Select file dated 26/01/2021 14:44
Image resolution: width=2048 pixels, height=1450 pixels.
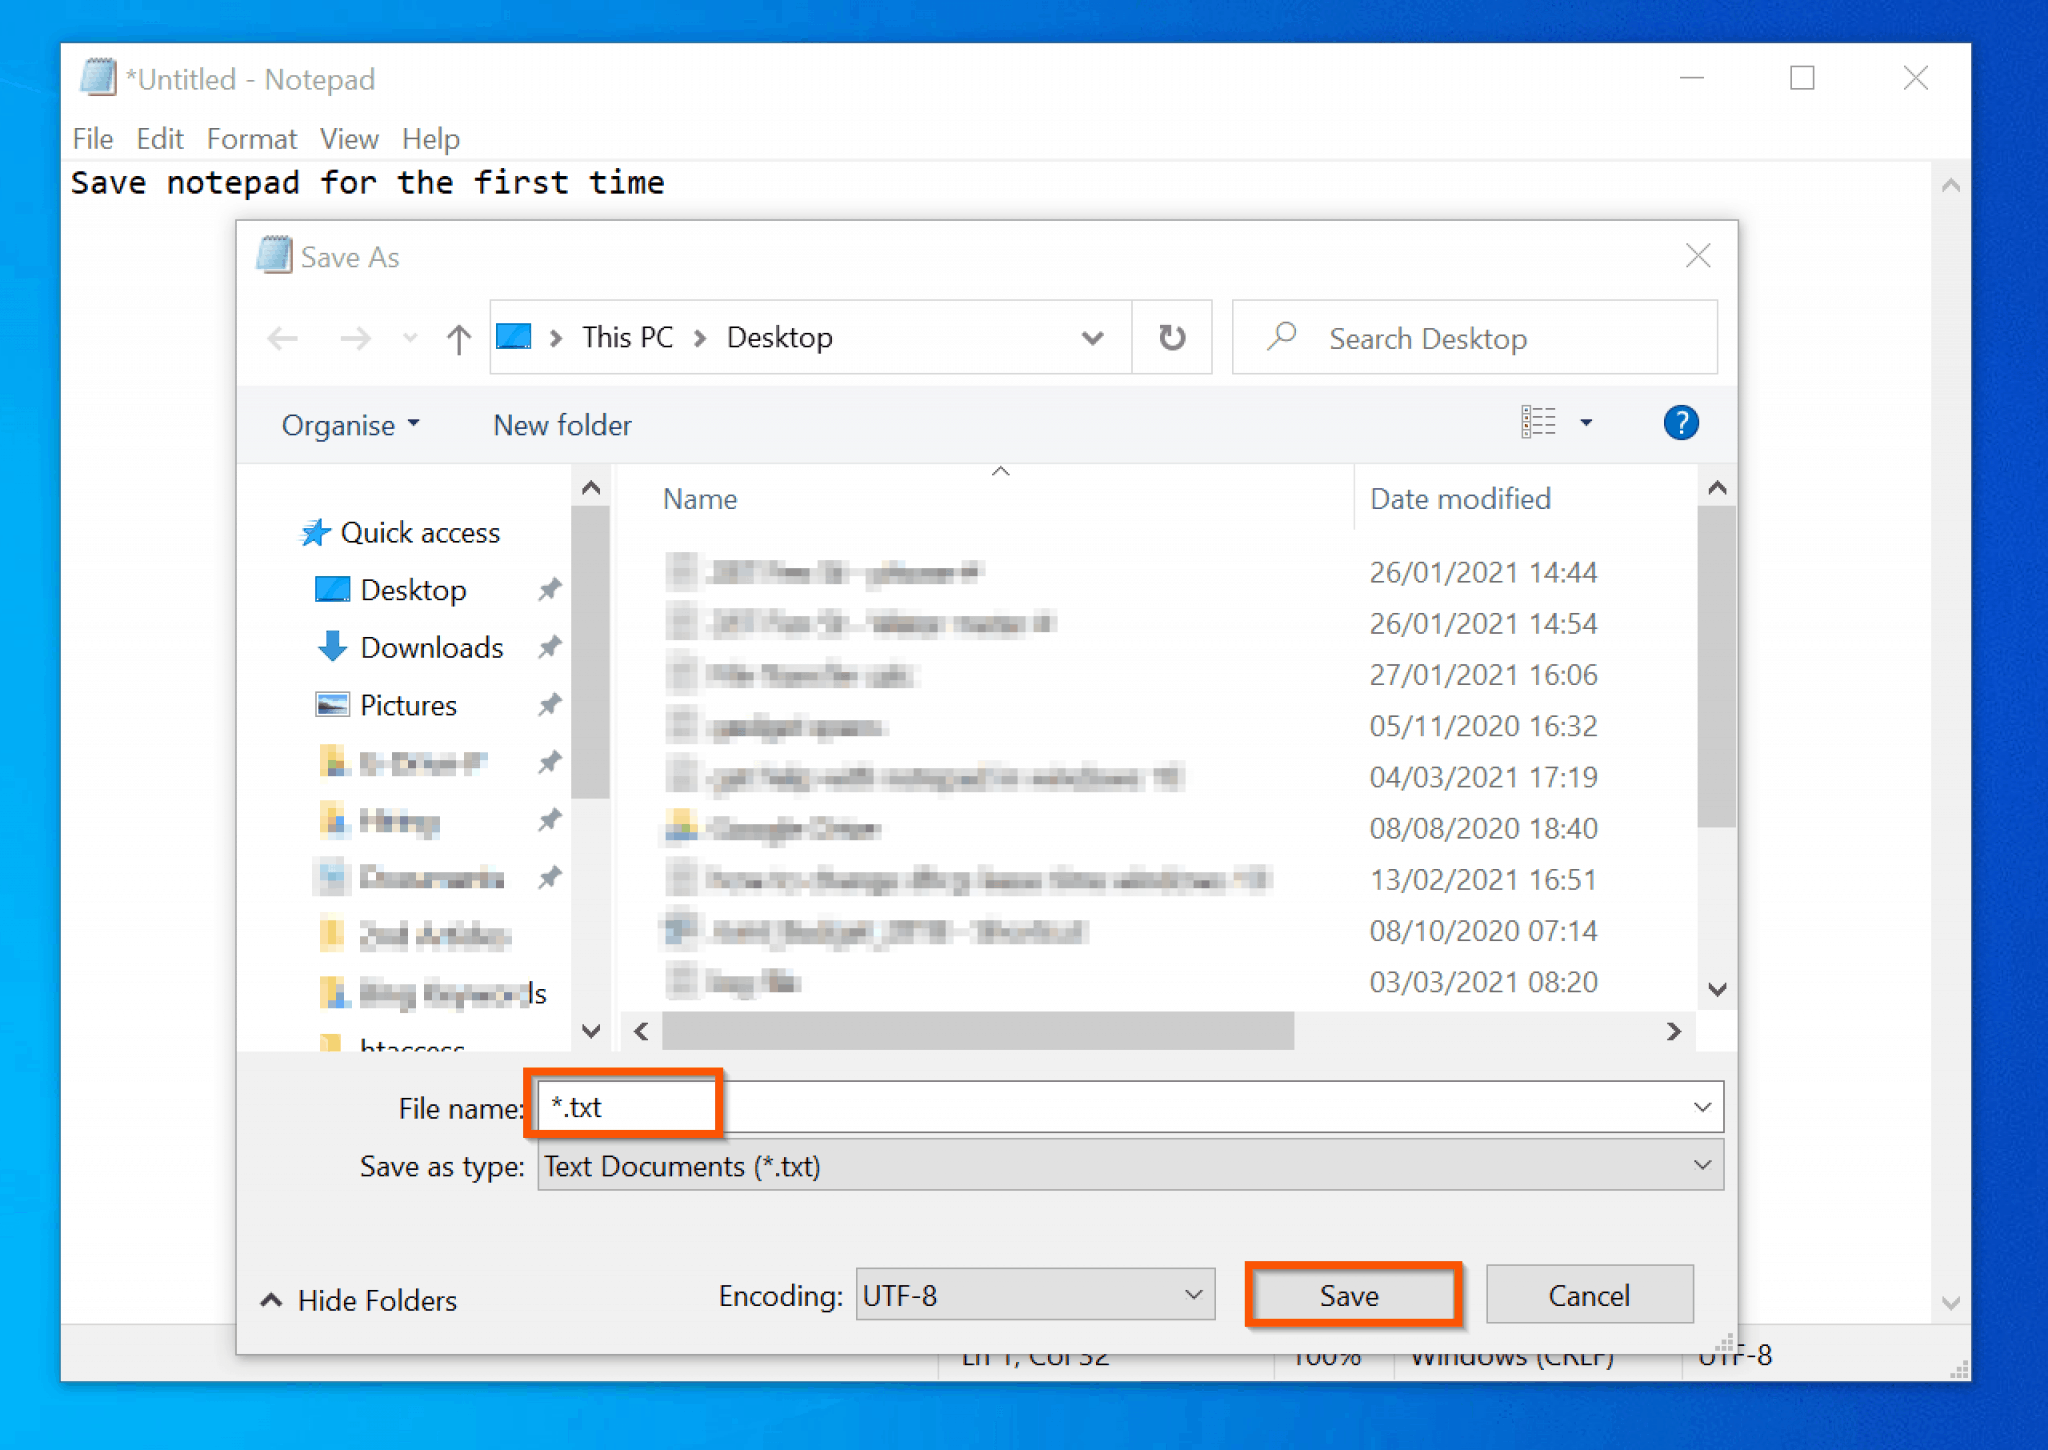tap(1130, 573)
